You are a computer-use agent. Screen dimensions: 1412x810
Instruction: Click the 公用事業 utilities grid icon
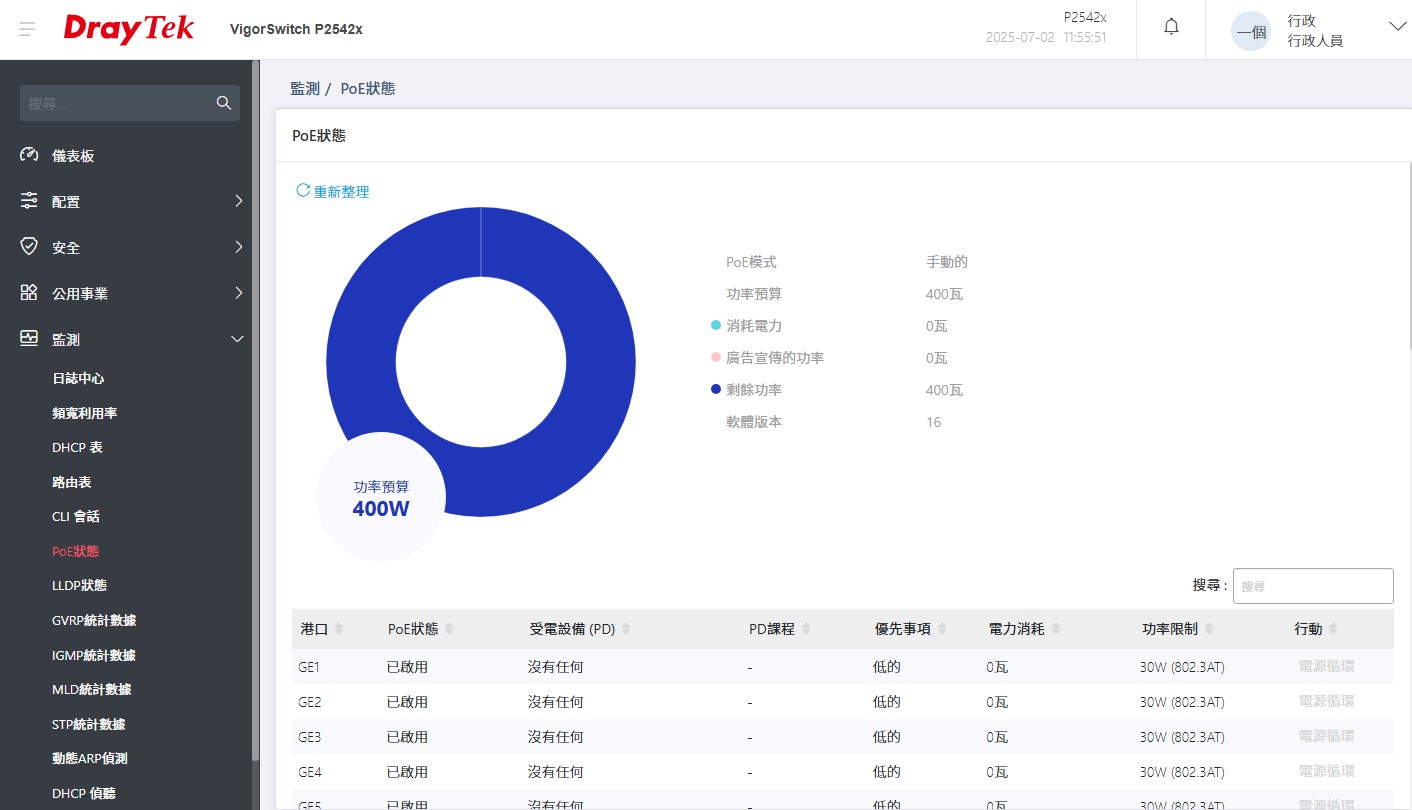tap(29, 293)
